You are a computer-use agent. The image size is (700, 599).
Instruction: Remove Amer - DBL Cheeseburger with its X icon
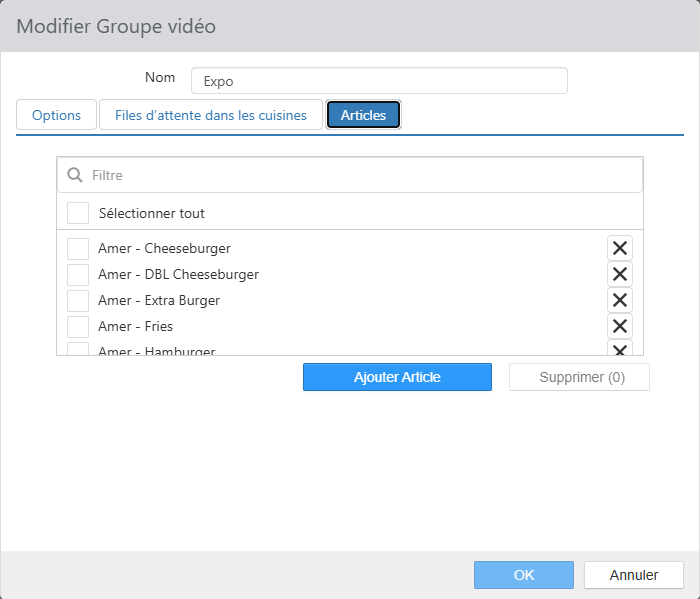(620, 274)
